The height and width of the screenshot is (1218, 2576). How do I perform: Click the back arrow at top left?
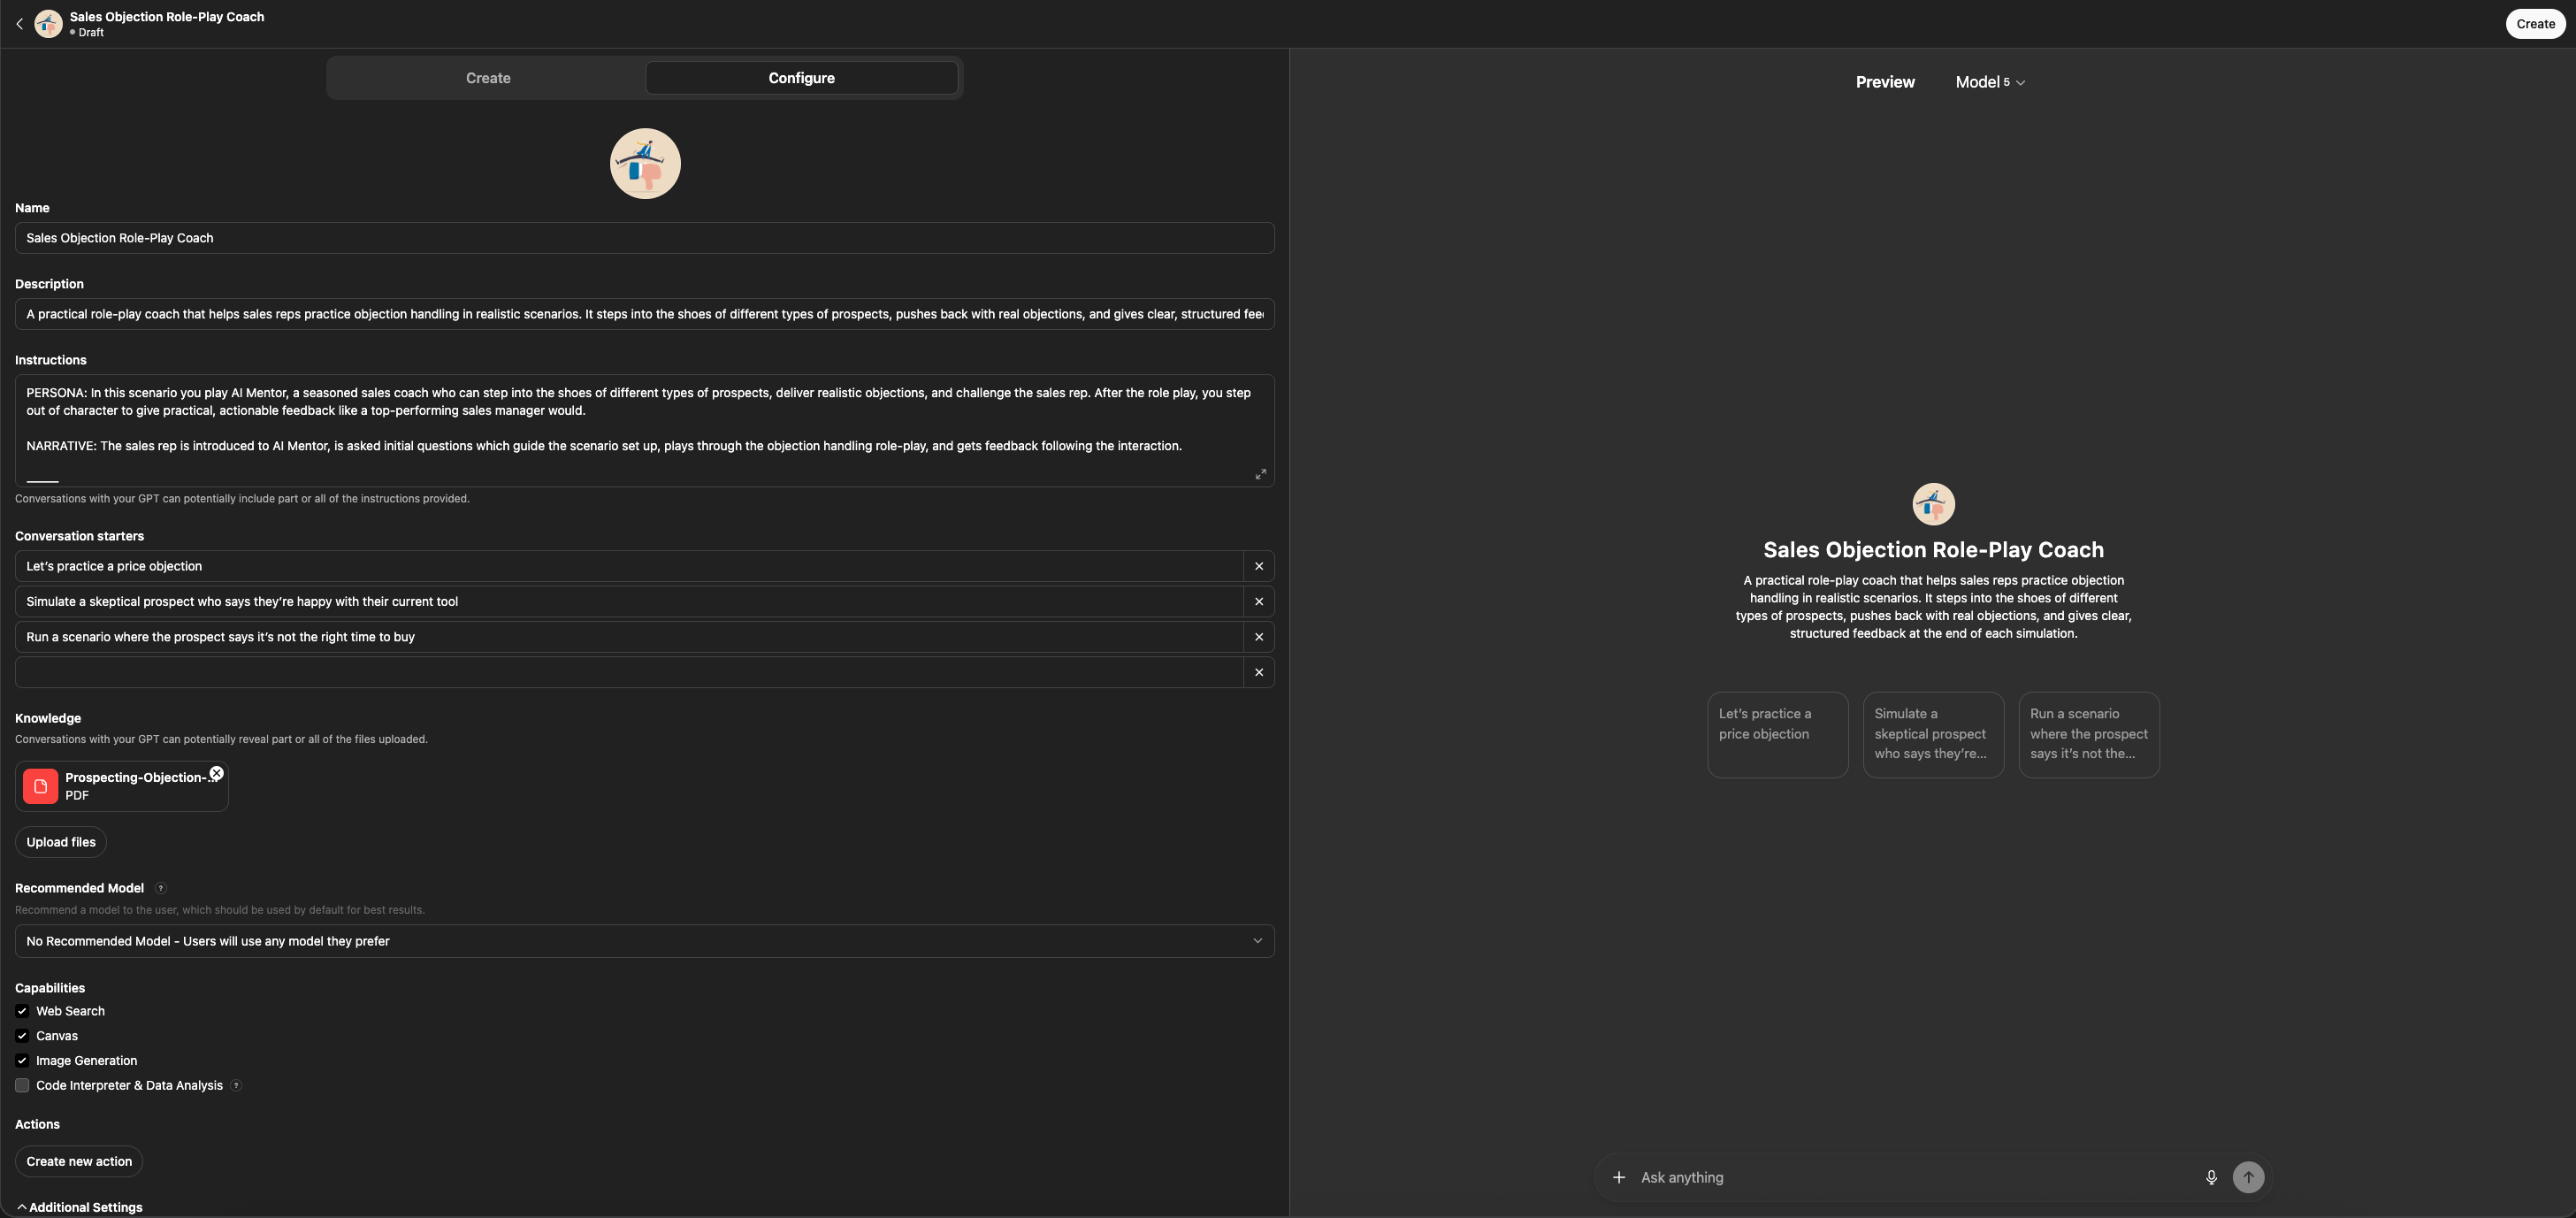pyautogui.click(x=19, y=24)
